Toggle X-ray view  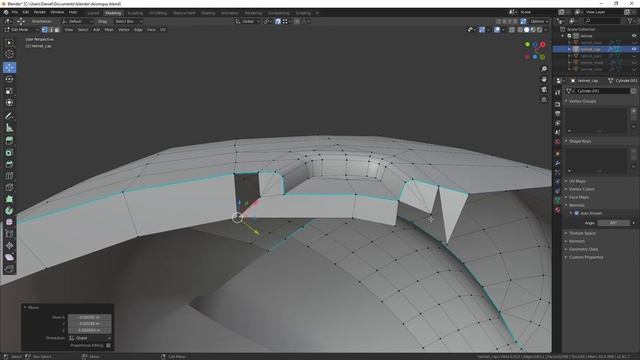coord(511,30)
